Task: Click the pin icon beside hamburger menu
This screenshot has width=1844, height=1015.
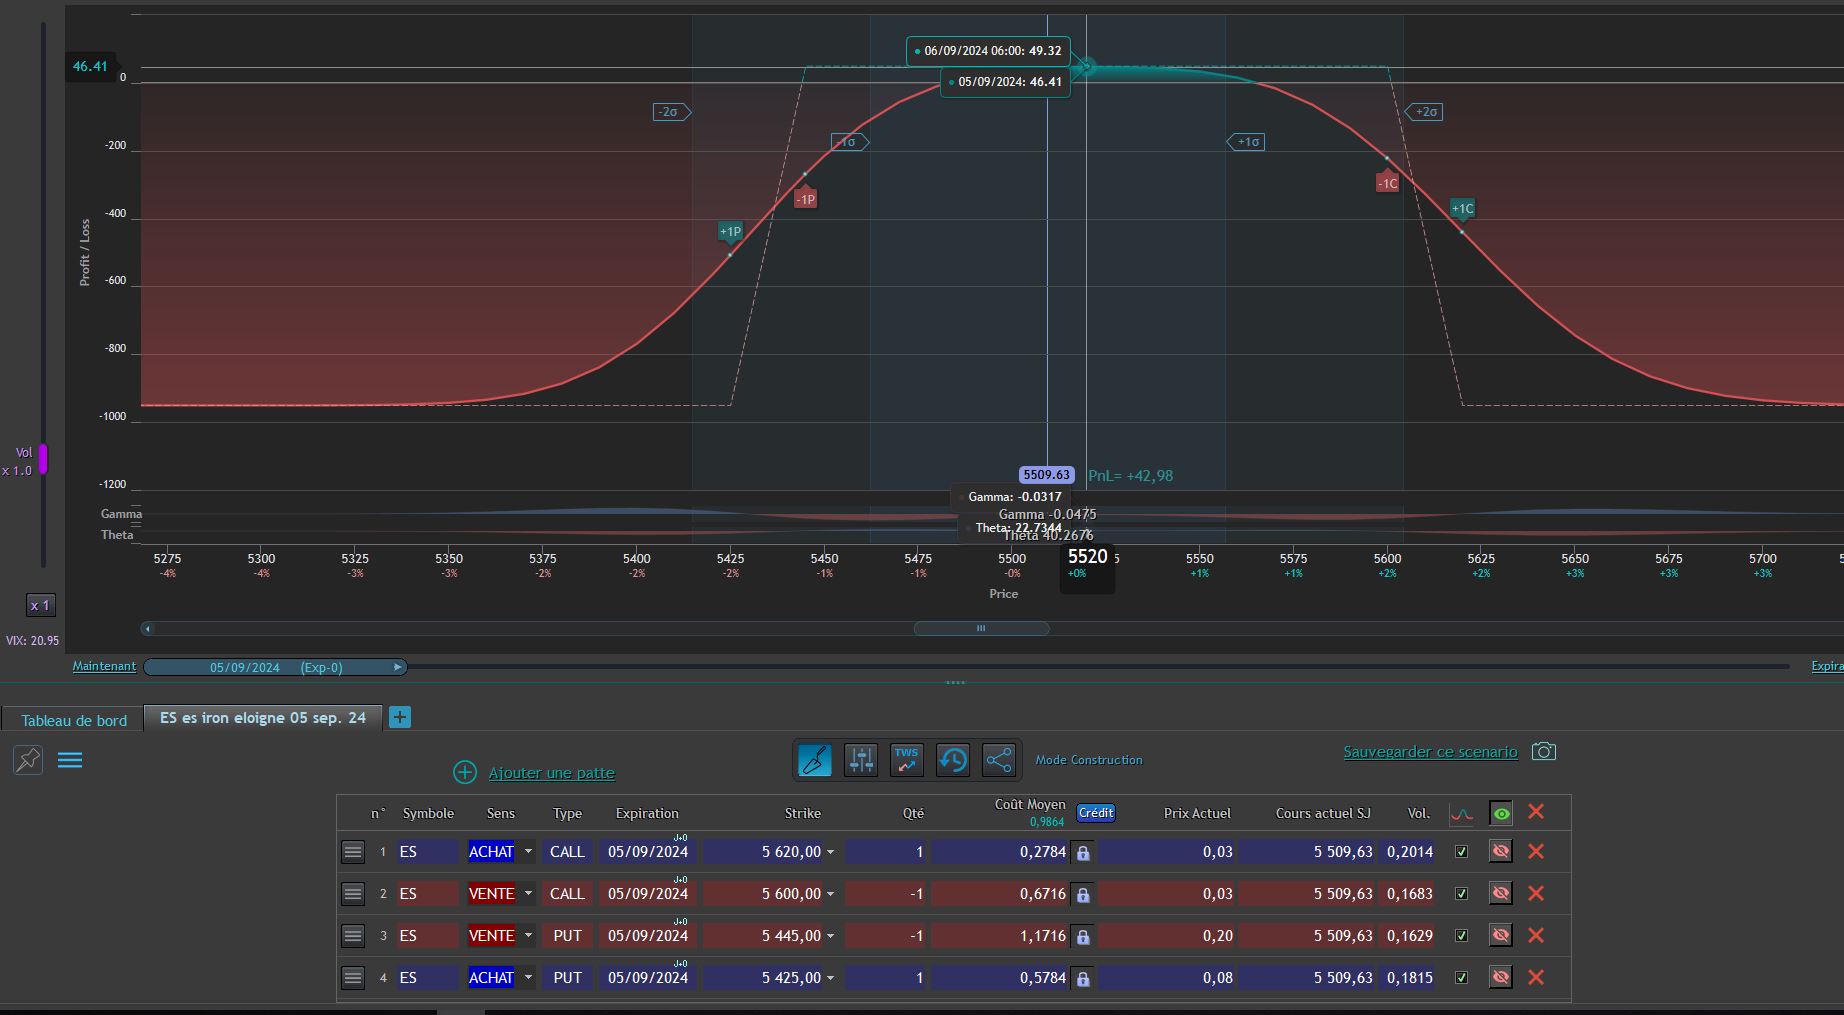Action: [28, 760]
